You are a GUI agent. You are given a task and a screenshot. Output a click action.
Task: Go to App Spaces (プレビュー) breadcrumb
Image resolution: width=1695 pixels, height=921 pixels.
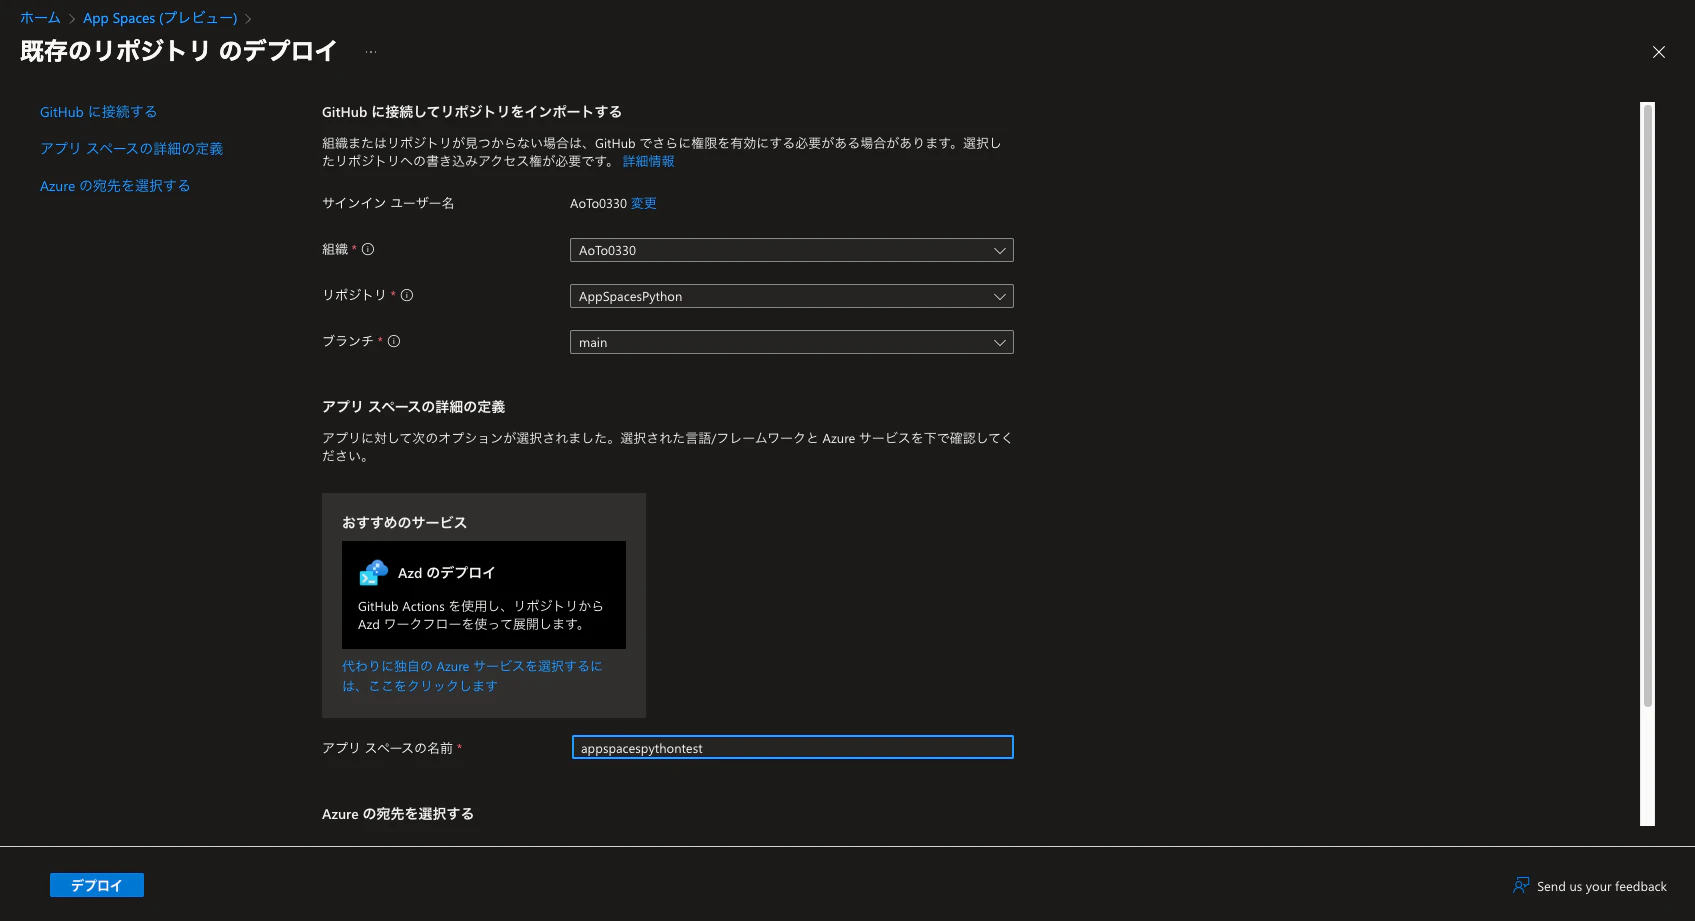click(160, 18)
